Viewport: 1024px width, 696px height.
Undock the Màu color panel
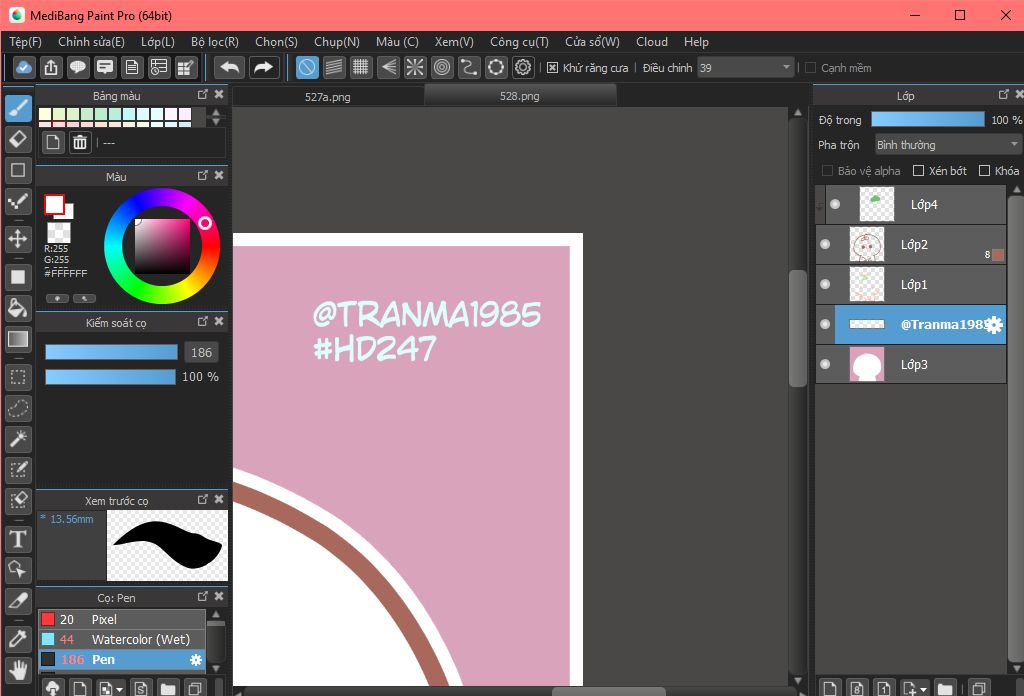pos(203,176)
